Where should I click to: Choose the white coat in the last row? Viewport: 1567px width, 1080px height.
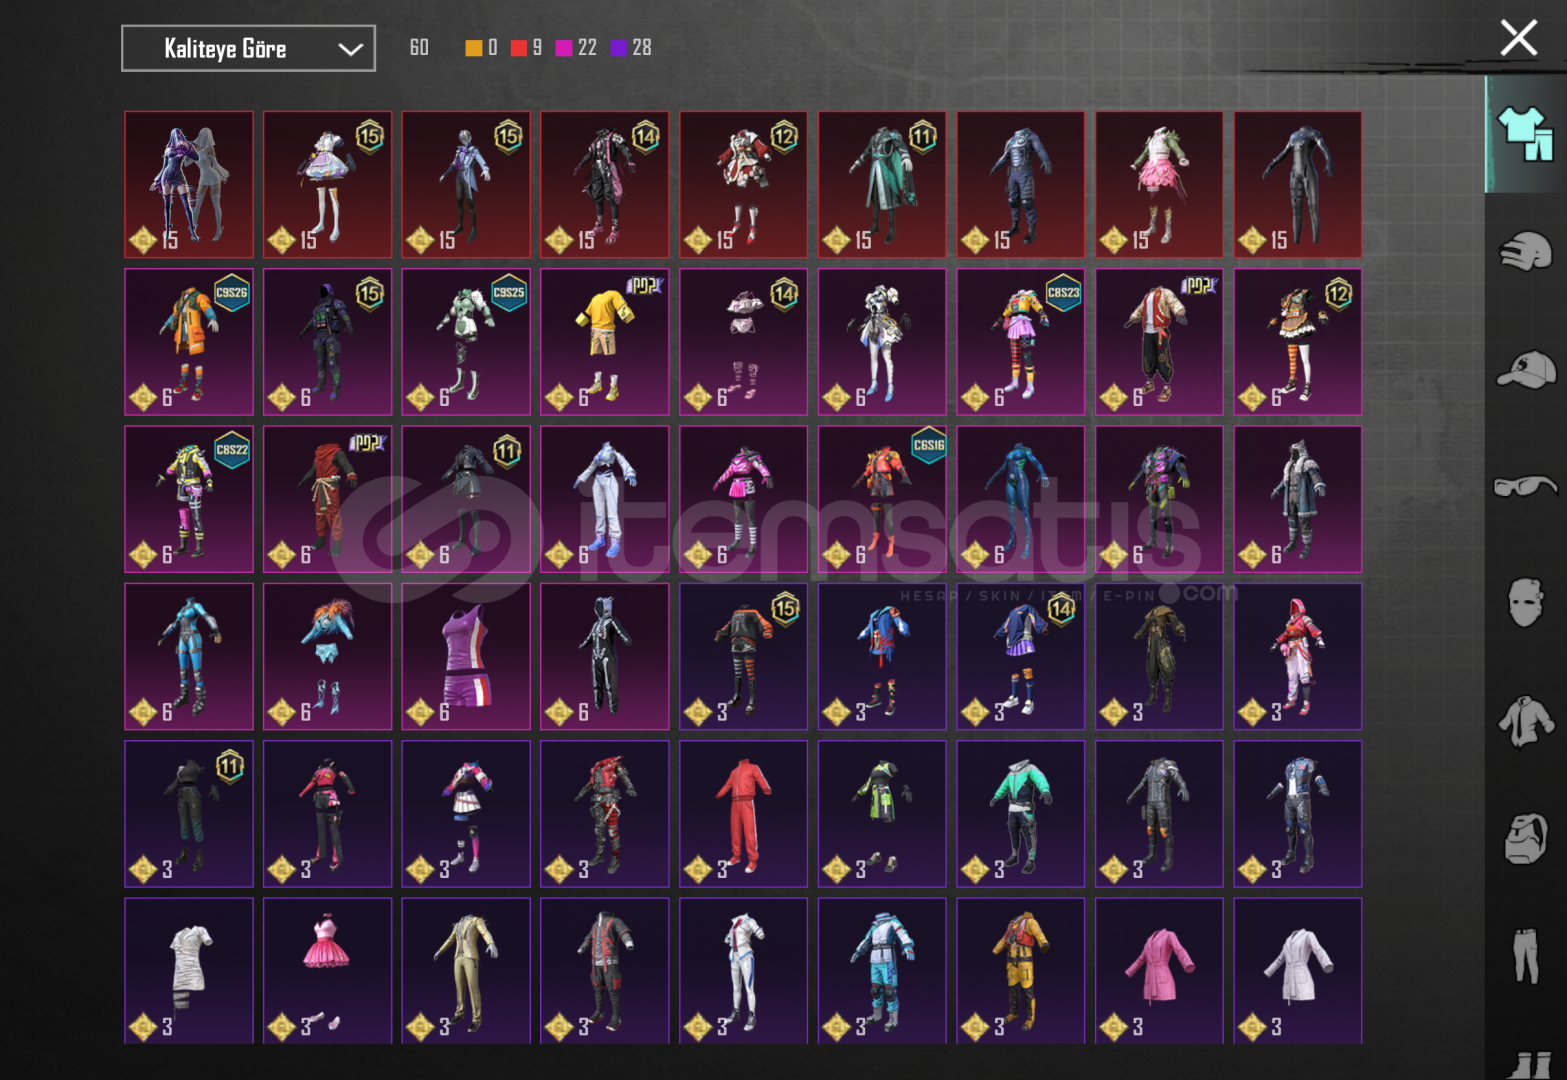(1298, 971)
